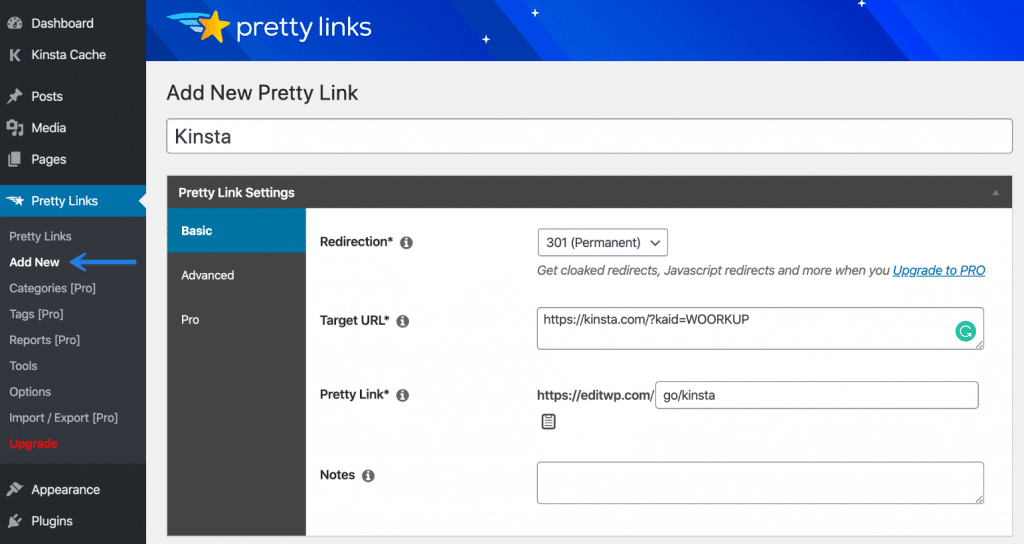The image size is (1024, 544).
Task: Open Categories [Pro] submenu
Action: pyautogui.click(x=52, y=288)
